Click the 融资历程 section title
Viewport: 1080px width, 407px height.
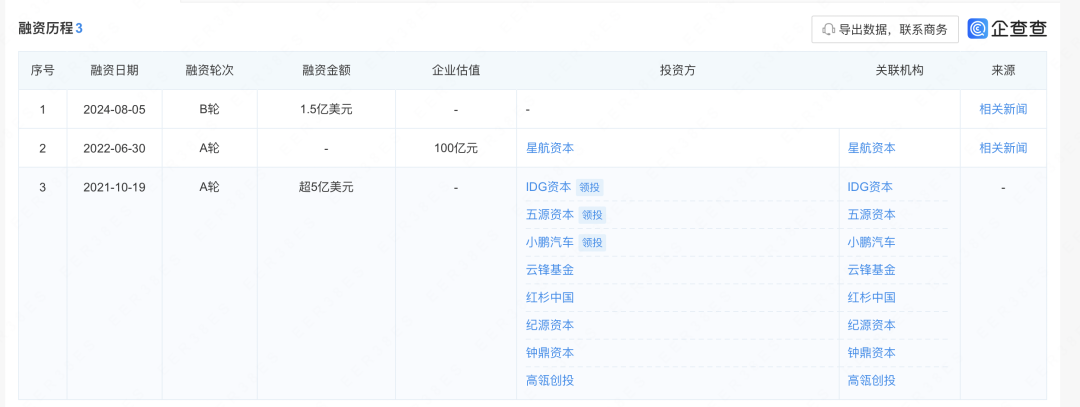coord(45,28)
